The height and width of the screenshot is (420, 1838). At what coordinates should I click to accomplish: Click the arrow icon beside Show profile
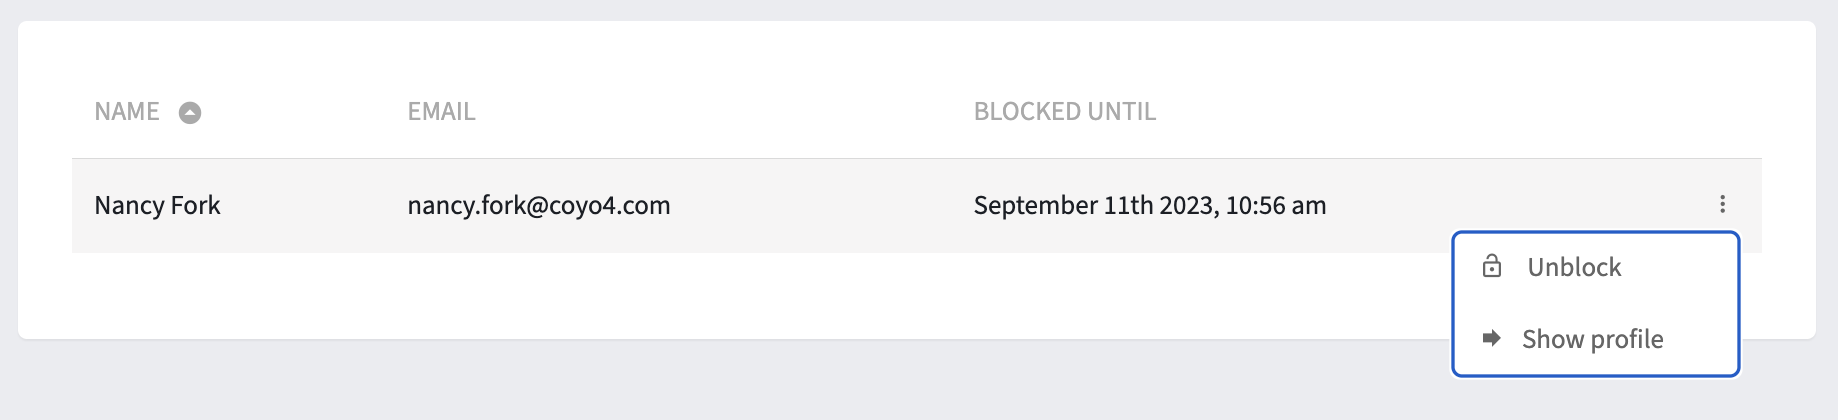[x=1491, y=338]
